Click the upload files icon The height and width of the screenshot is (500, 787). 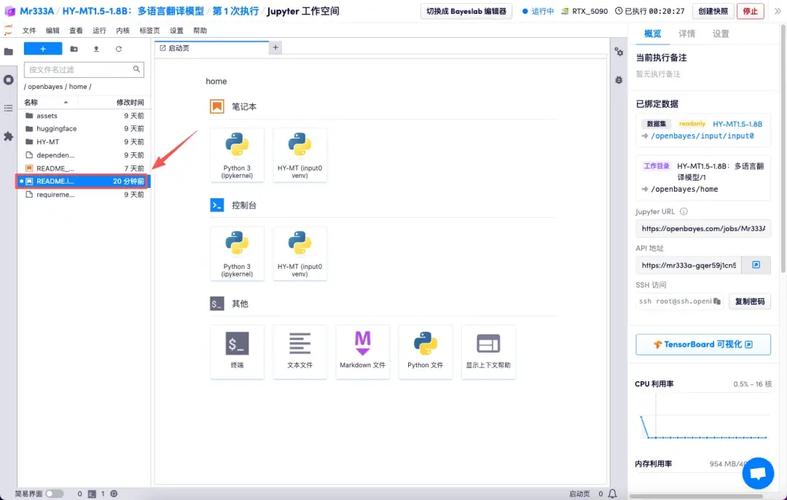96,49
